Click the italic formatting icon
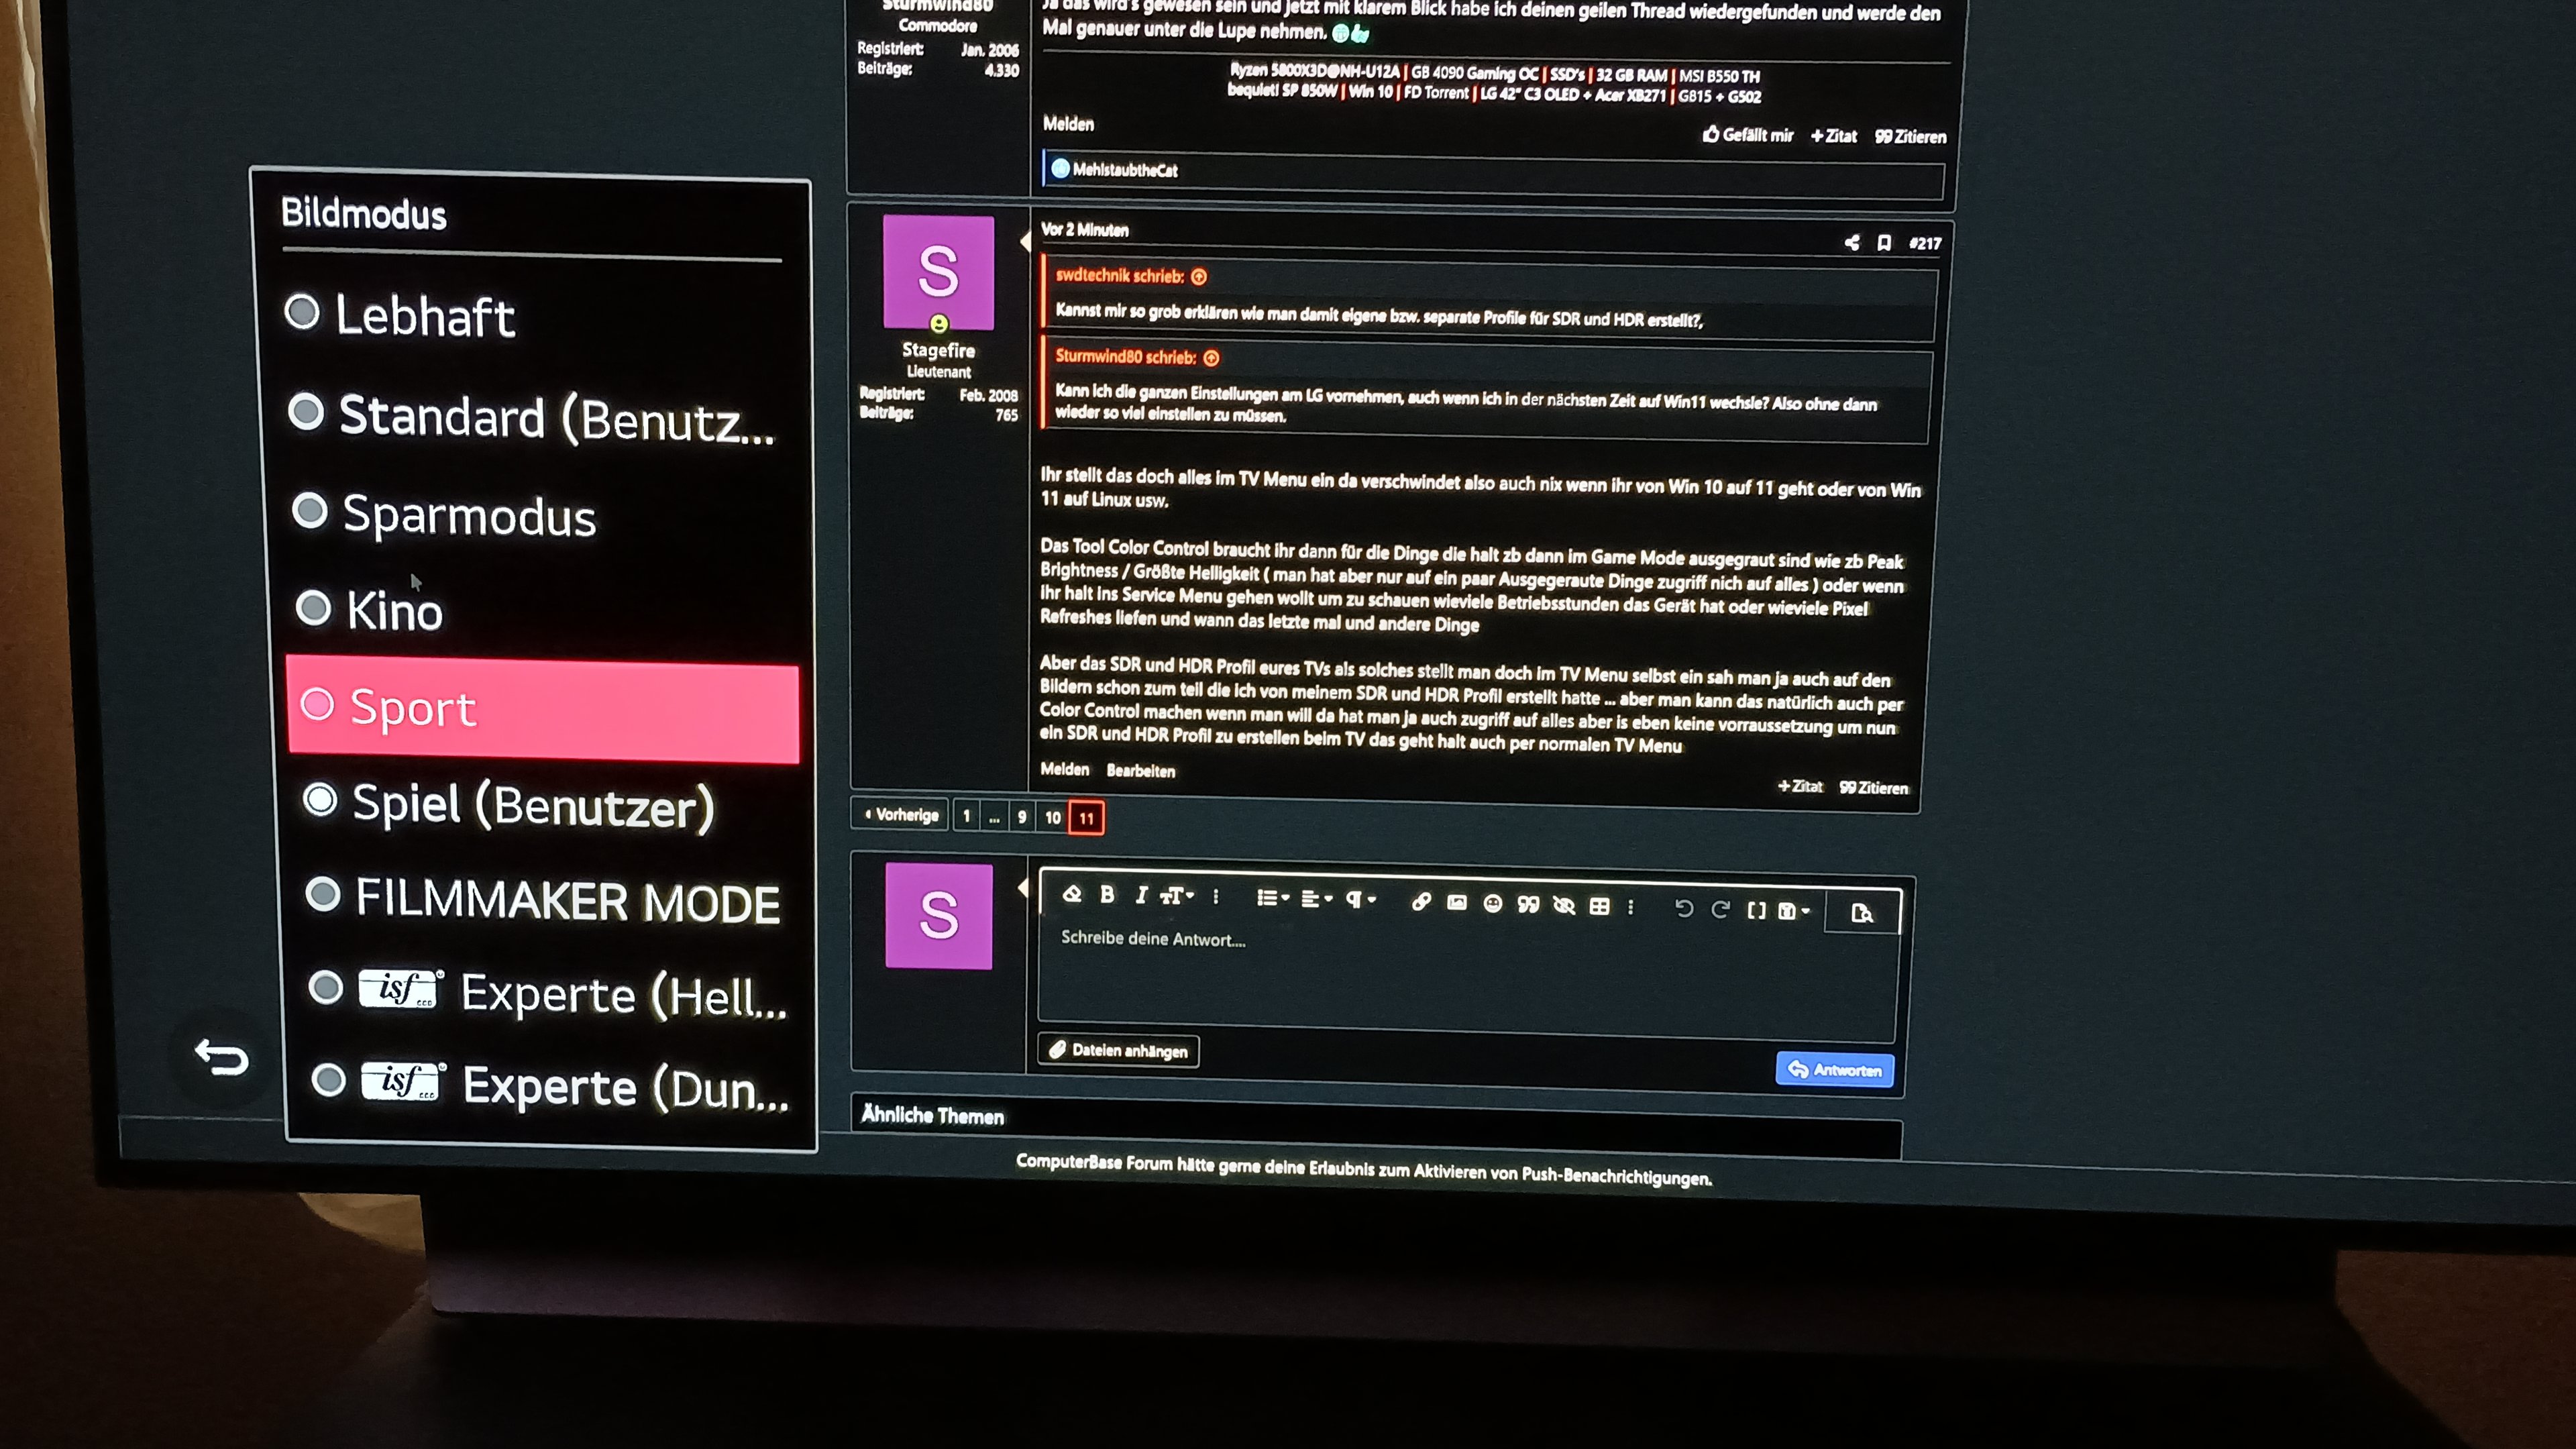 (x=1141, y=896)
